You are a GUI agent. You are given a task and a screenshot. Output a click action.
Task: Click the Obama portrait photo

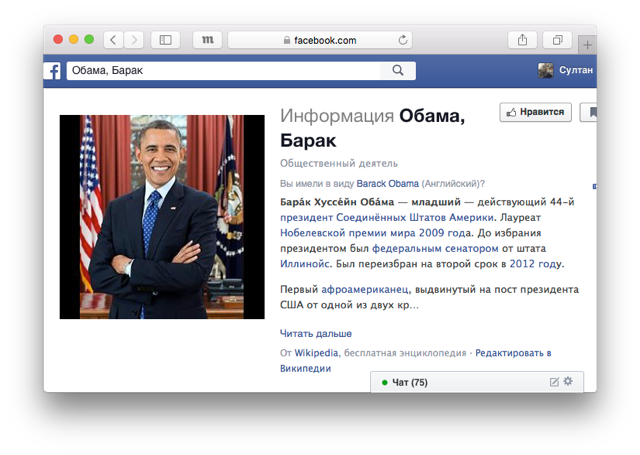coord(162,217)
